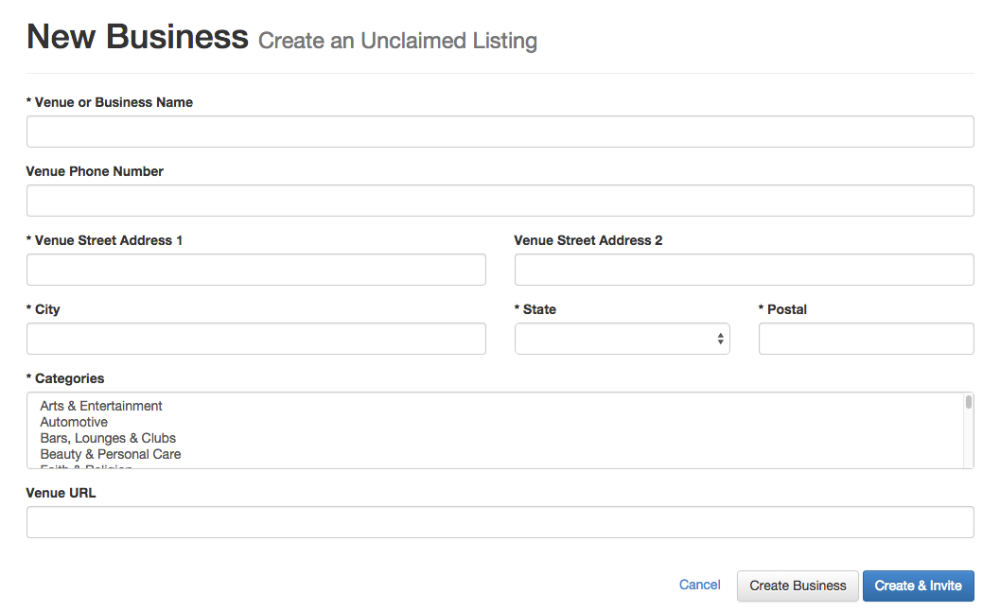Pick the Bars, Lounges & Clubs category

(108, 438)
